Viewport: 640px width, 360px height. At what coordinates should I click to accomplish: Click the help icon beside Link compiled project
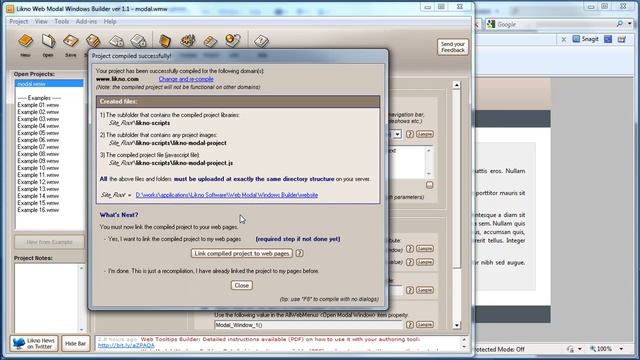click(x=299, y=253)
